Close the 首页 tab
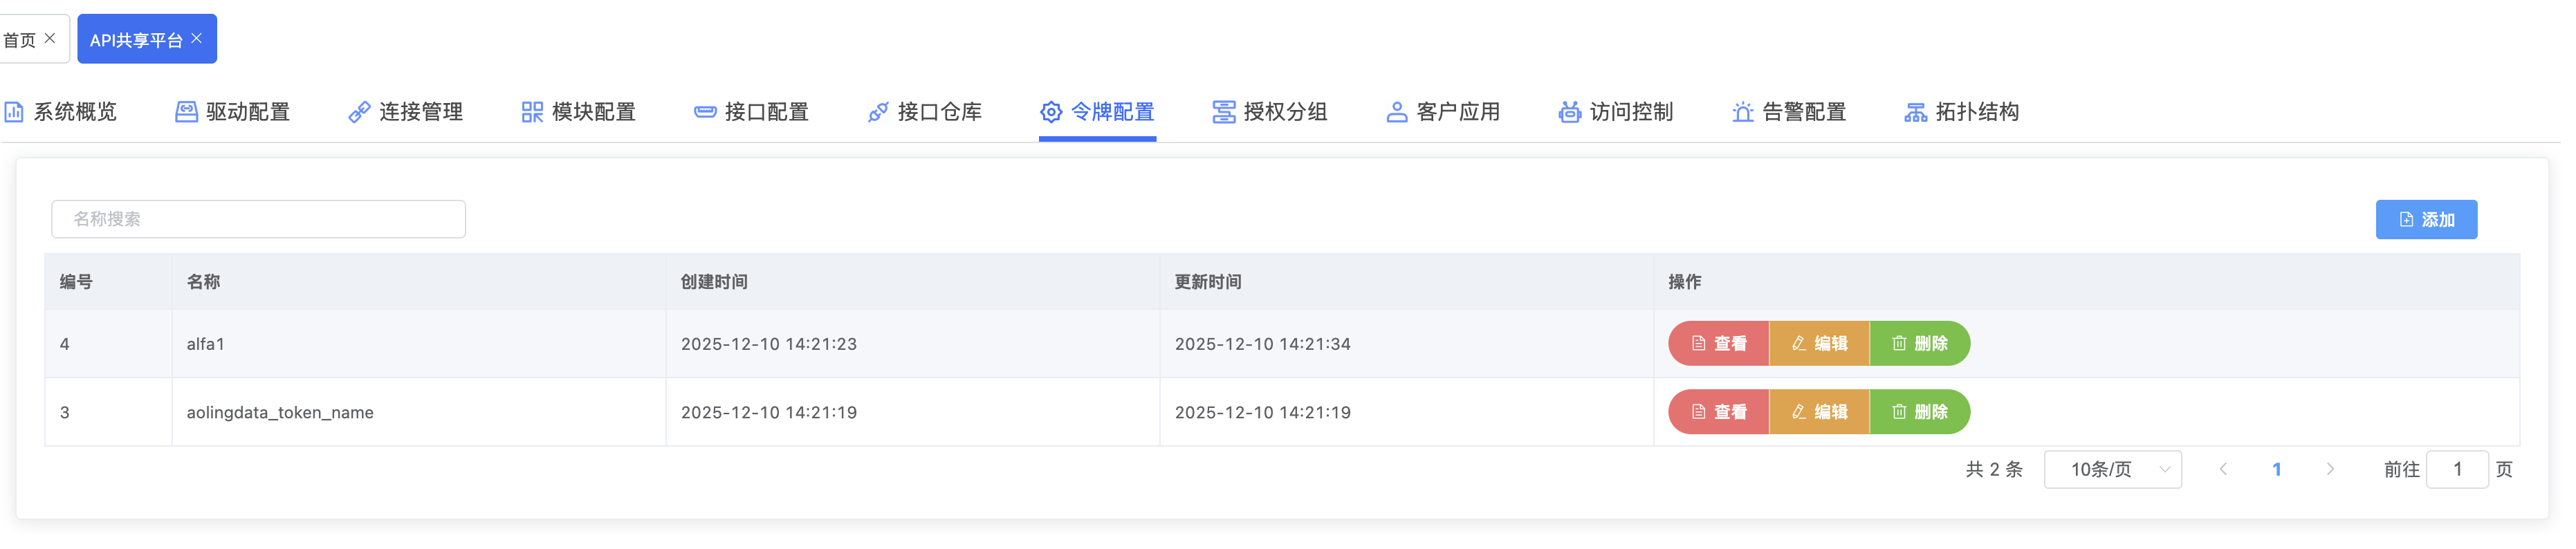Viewport: 2576px width, 549px height. click(x=50, y=38)
